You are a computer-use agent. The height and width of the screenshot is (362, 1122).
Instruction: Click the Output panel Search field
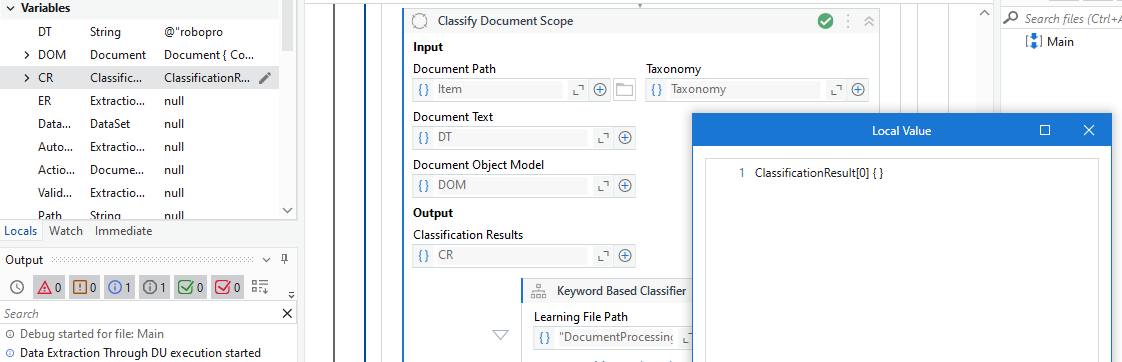140,313
